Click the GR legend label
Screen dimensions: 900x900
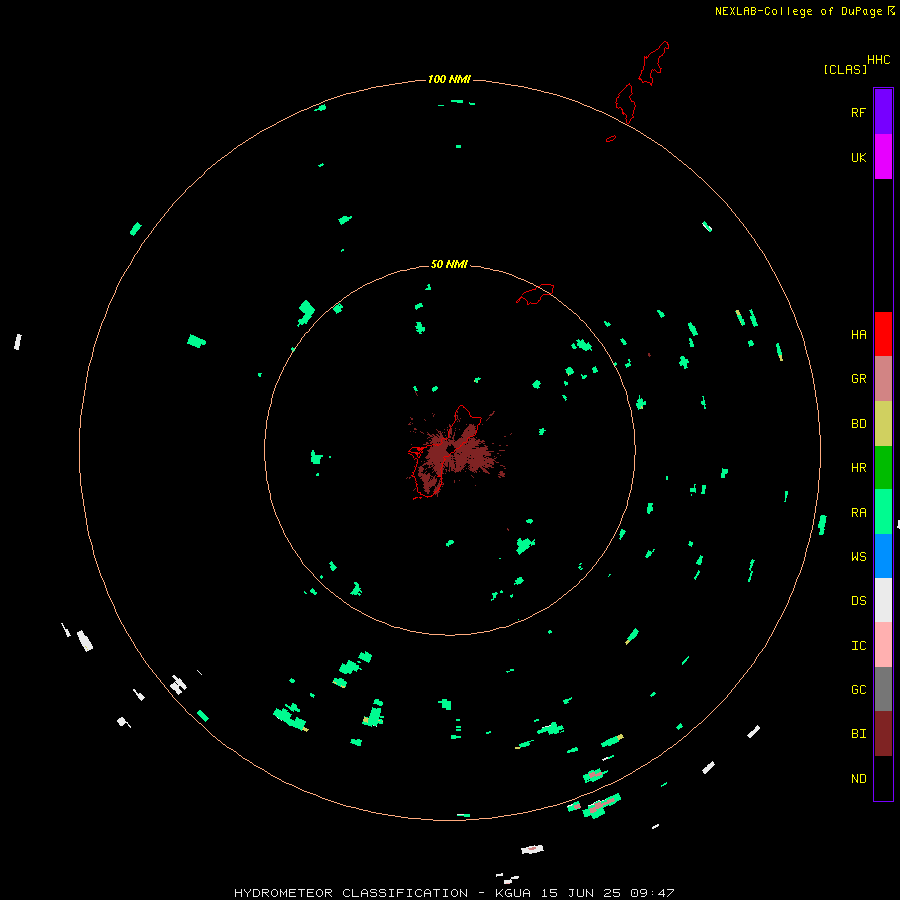(858, 379)
